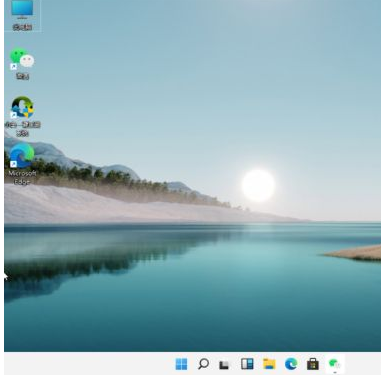This screenshot has height=375, width=381.
Task: Click the sandbar at the wallpaper's right edge
Action: coord(354,253)
